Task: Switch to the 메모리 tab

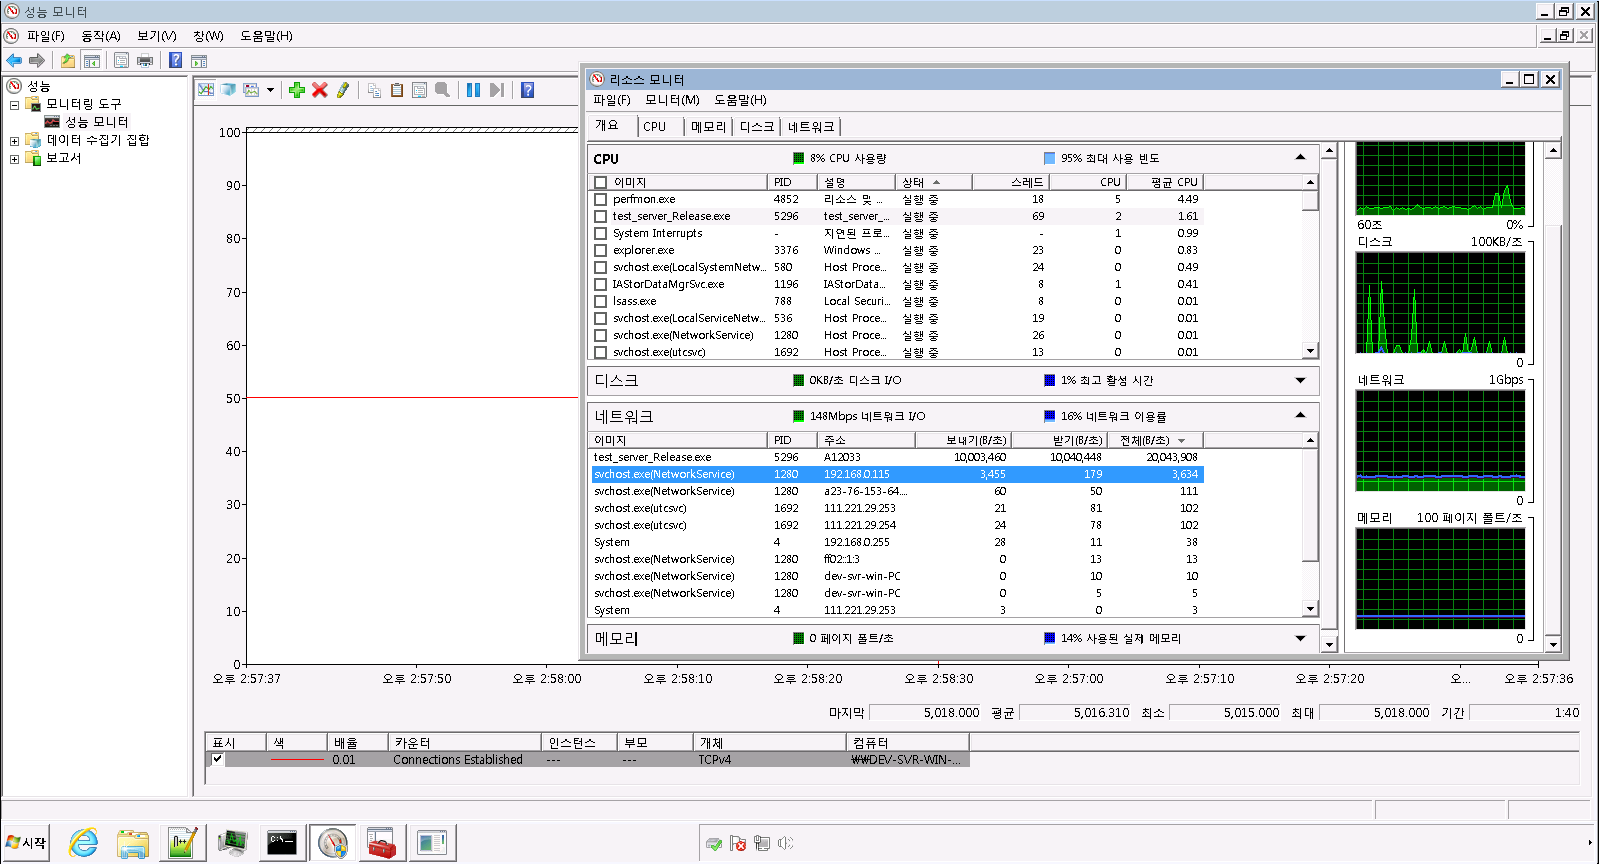Action: (708, 126)
